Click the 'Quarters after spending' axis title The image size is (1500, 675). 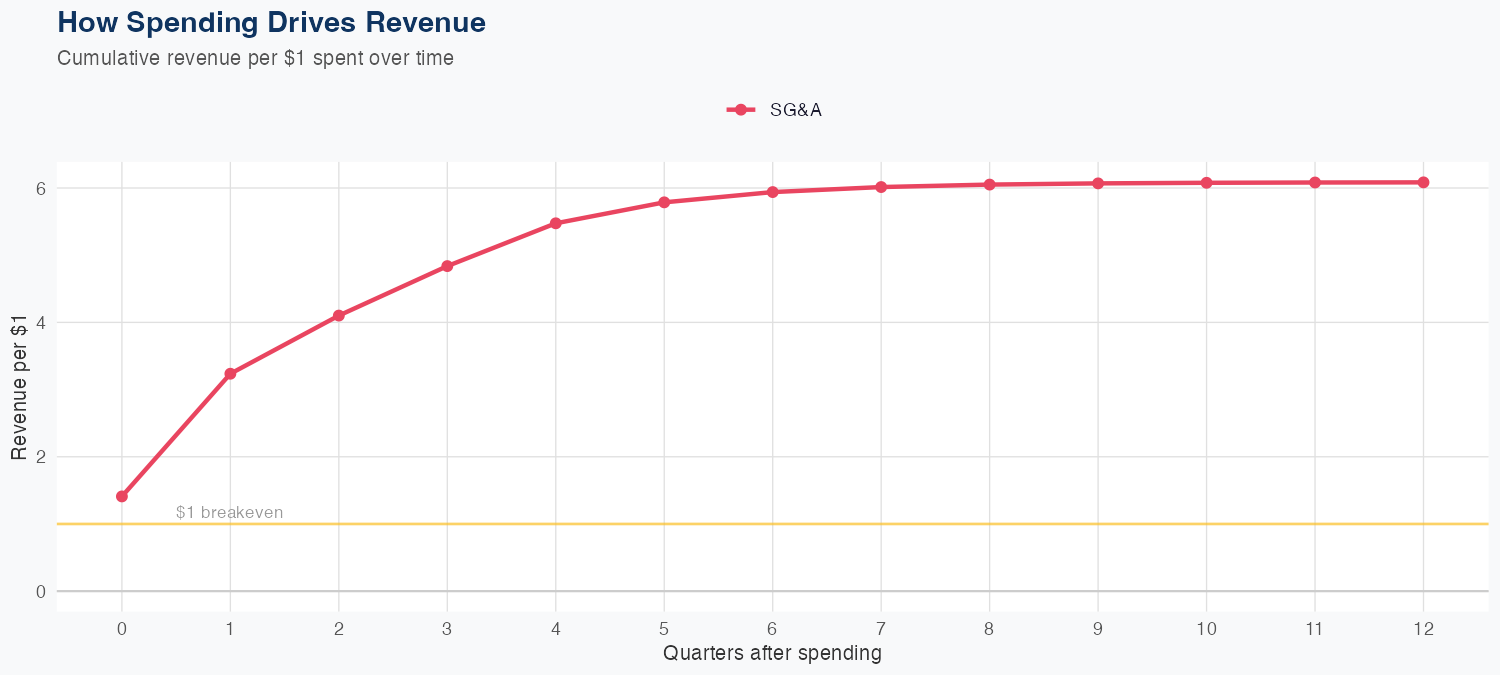point(772,653)
